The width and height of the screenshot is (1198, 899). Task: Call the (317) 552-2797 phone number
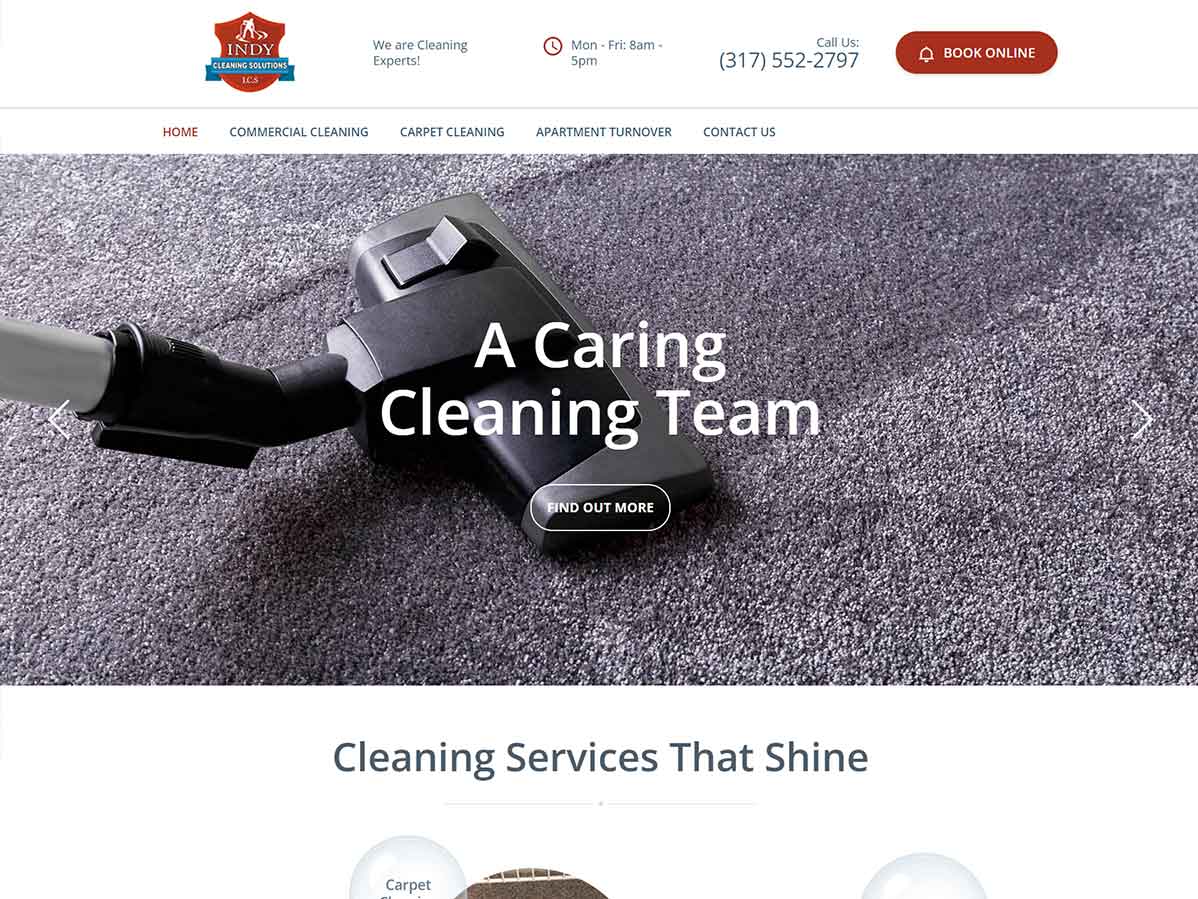click(x=788, y=60)
